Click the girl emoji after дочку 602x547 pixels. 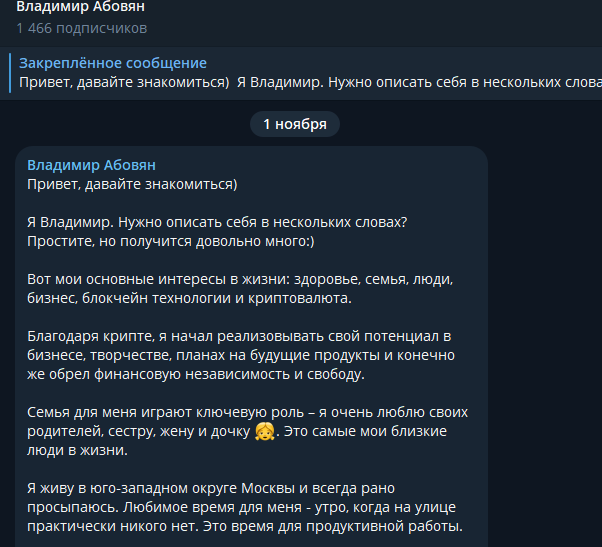click(x=265, y=431)
